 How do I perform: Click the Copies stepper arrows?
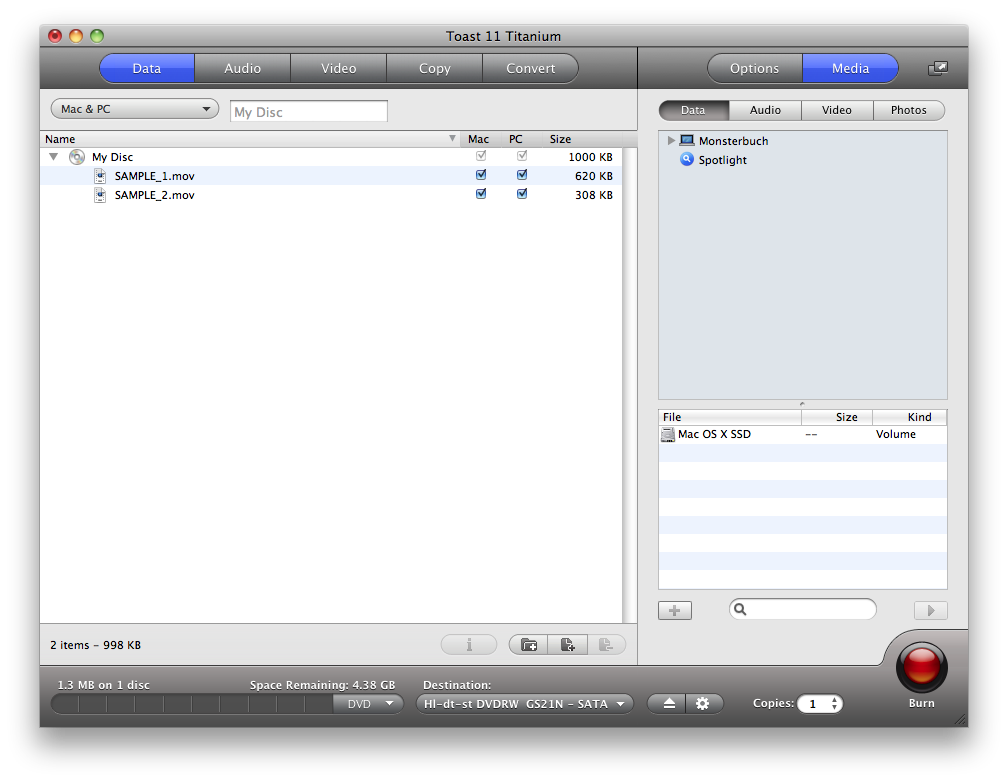834,704
